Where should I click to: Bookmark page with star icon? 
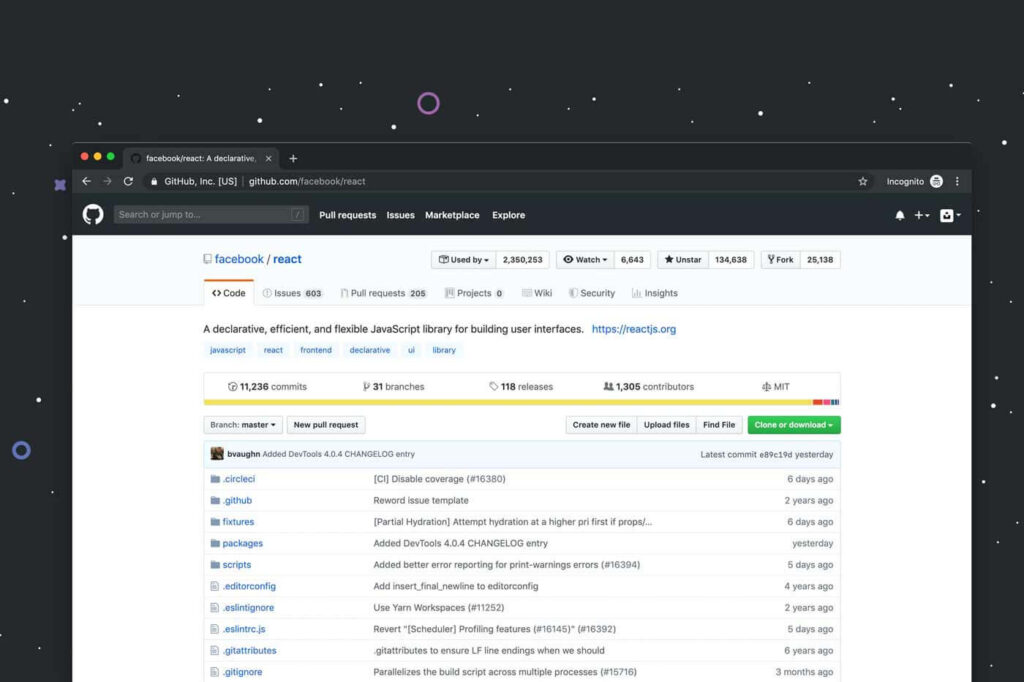click(862, 182)
